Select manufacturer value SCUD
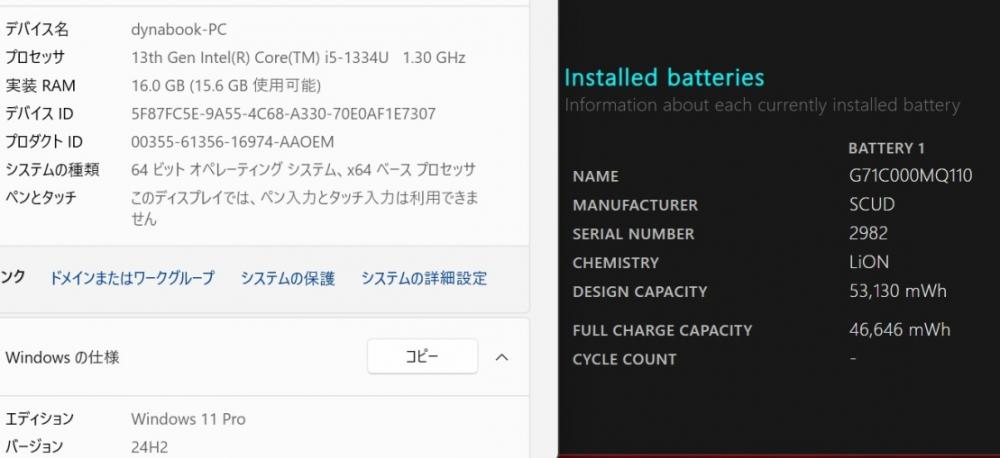The image size is (1000, 458). (x=872, y=205)
